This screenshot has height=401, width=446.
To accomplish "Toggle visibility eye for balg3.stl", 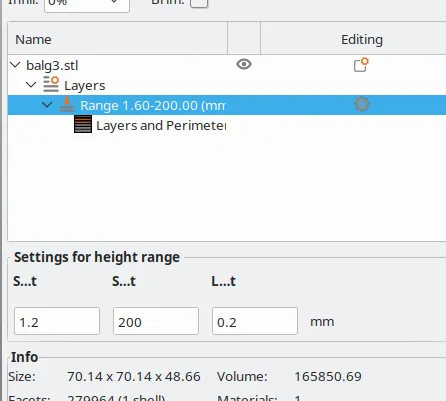I will 244,64.
